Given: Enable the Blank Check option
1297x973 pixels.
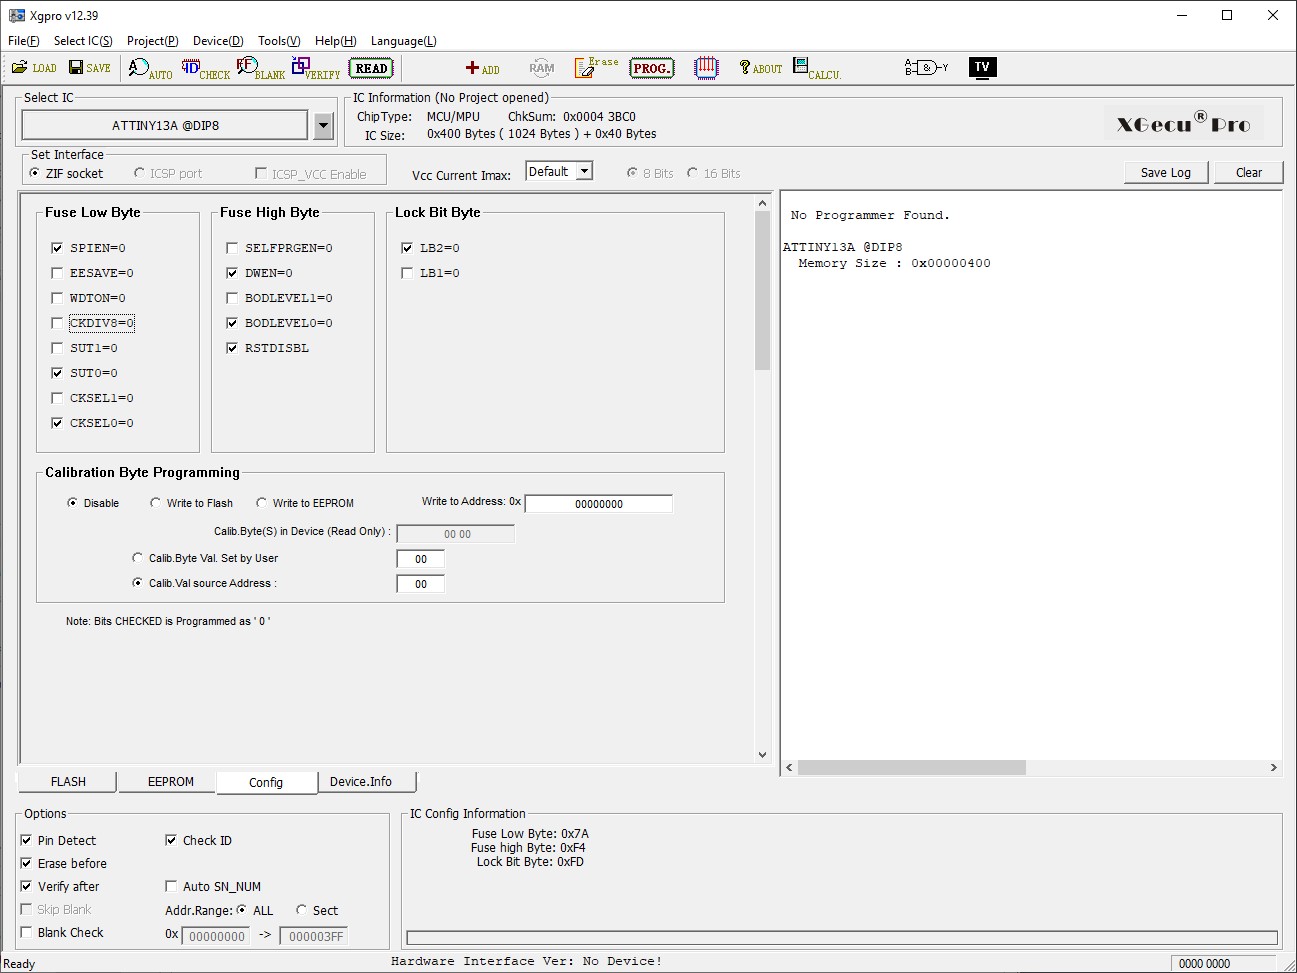Looking at the screenshot, I should pos(27,932).
